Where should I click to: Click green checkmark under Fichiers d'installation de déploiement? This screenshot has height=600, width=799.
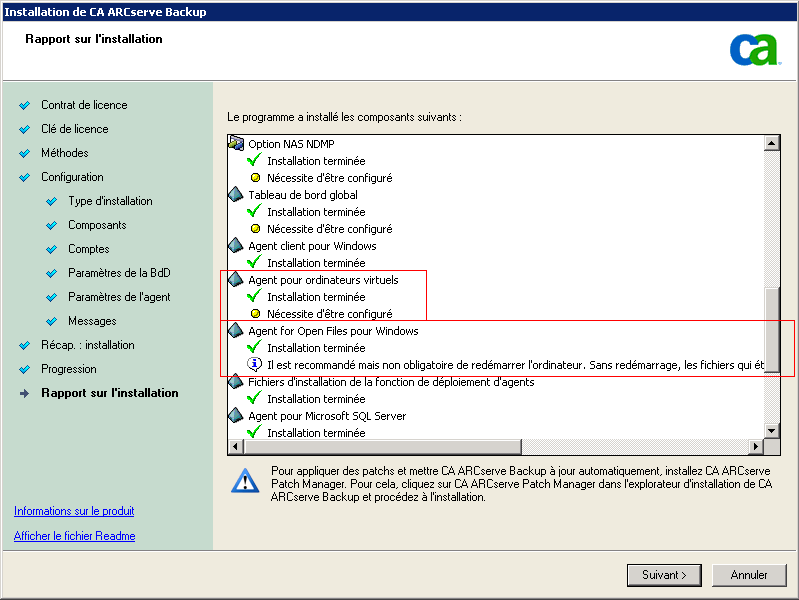point(254,398)
